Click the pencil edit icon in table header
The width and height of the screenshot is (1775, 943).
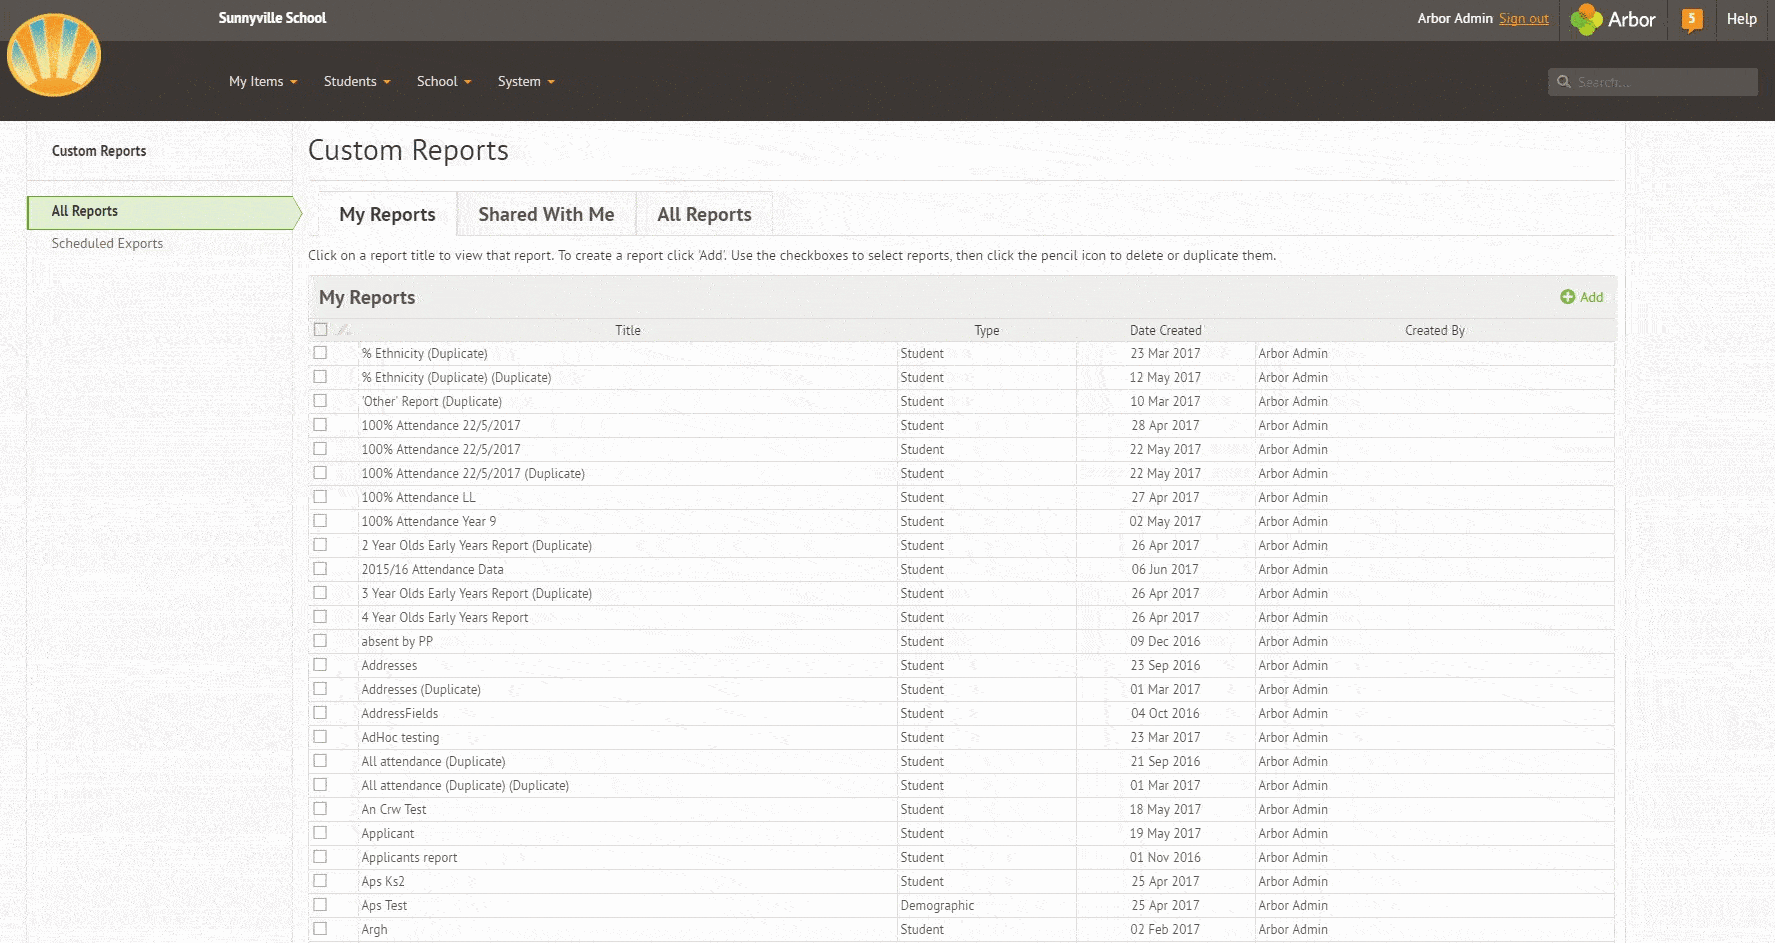343,330
